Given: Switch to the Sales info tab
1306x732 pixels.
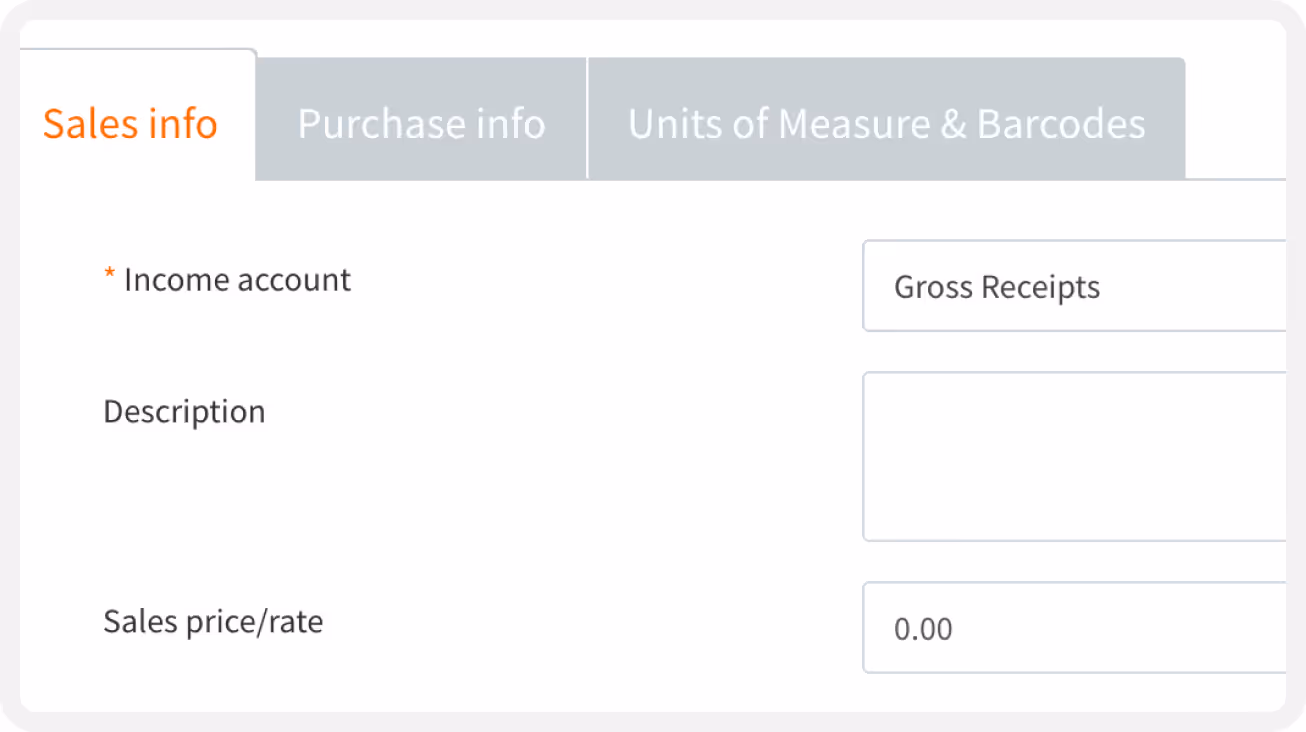Looking at the screenshot, I should (130, 124).
